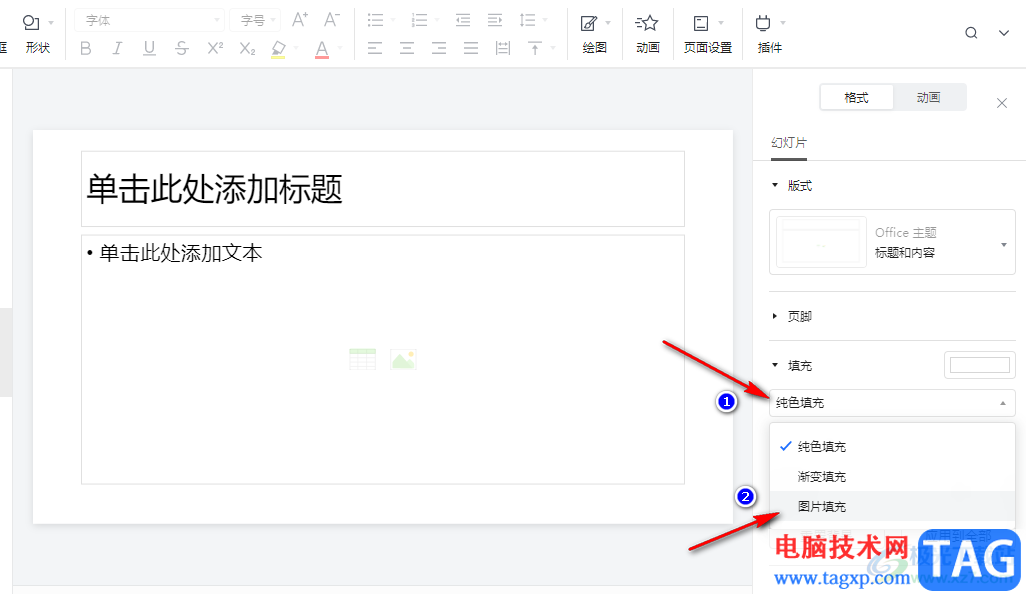The height and width of the screenshot is (594, 1026).
Task: Collapse the Fill (填充) section
Action: pyautogui.click(x=775, y=365)
